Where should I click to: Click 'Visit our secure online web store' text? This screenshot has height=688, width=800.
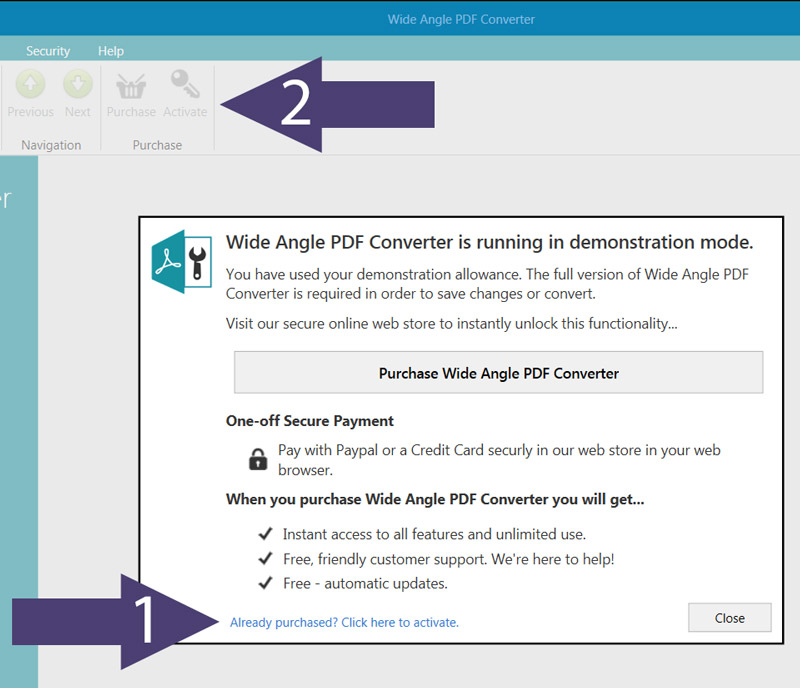(452, 324)
